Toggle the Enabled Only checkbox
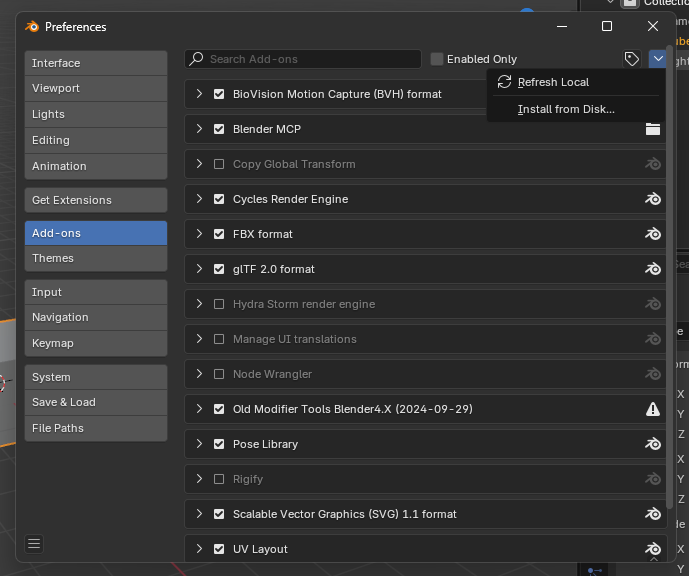 436,59
